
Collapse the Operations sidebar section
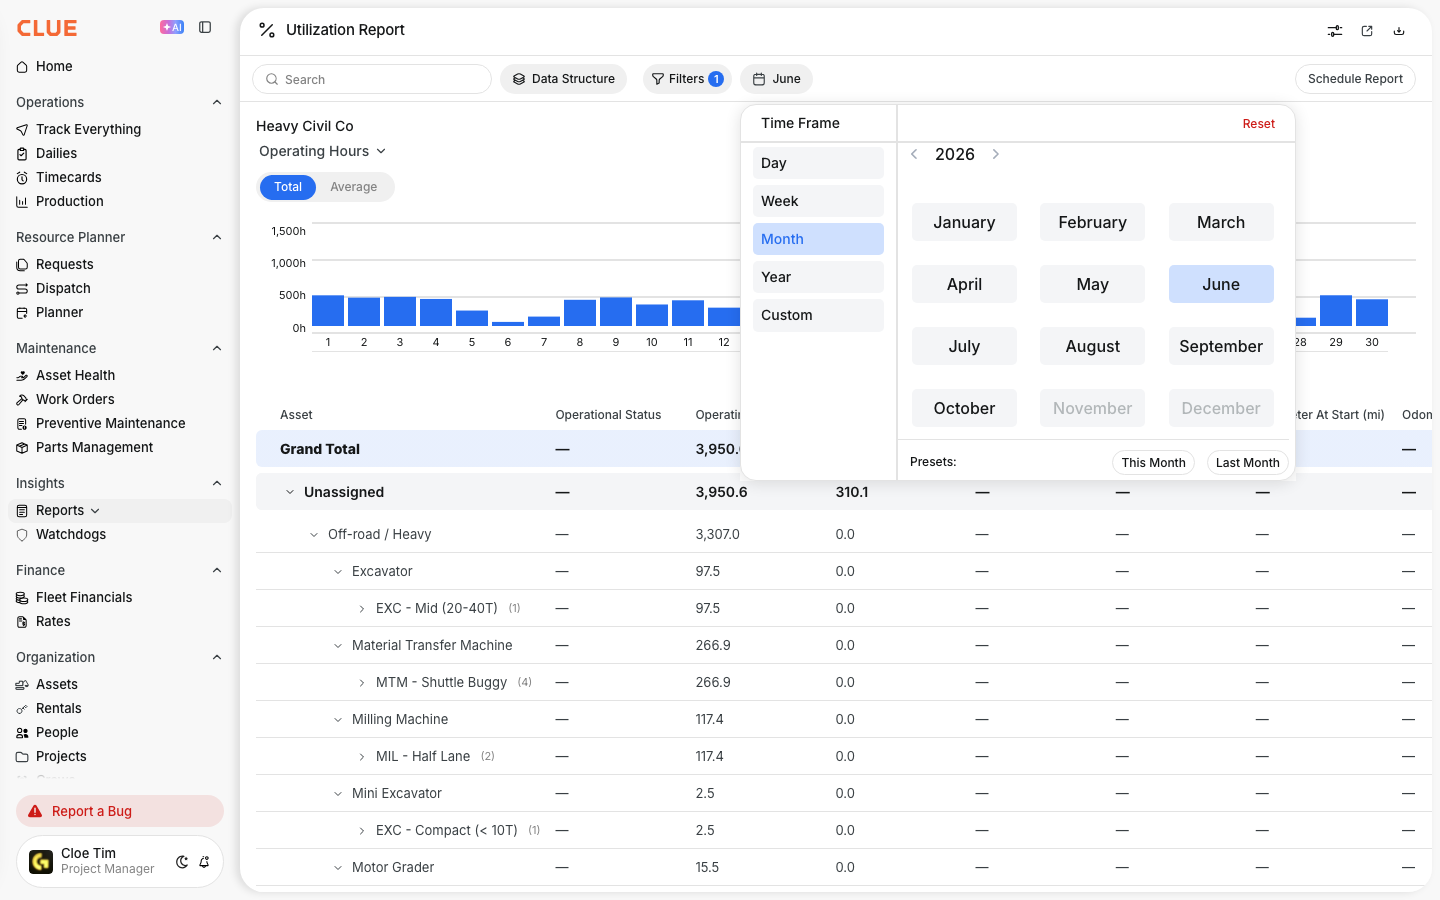[217, 102]
